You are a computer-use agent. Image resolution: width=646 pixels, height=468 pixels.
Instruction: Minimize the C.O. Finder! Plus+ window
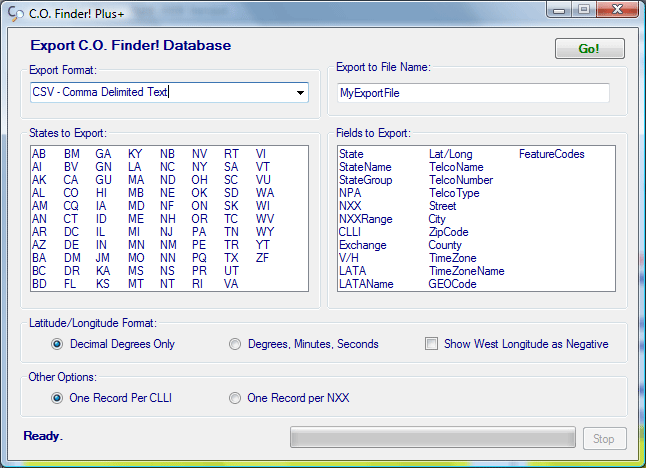point(559,10)
